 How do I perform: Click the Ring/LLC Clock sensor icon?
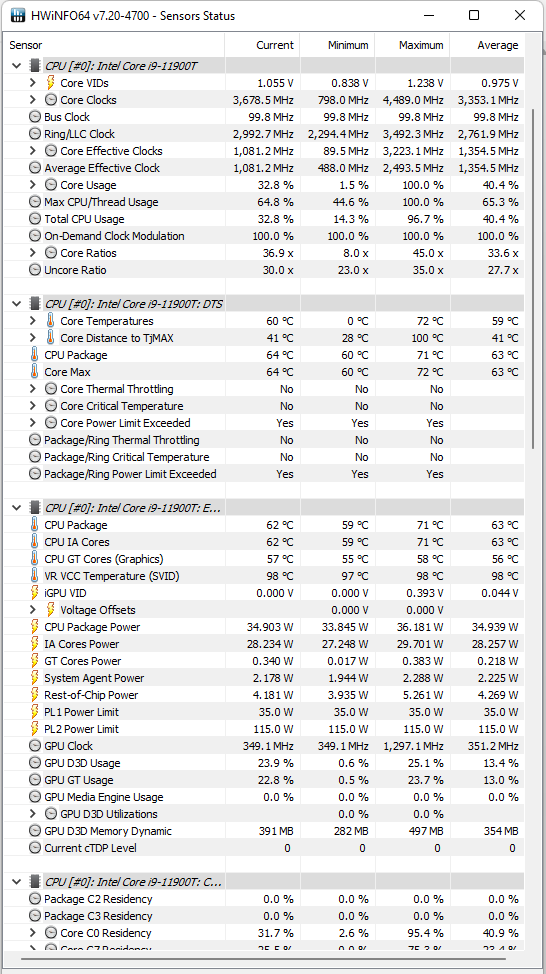[x=35, y=134]
